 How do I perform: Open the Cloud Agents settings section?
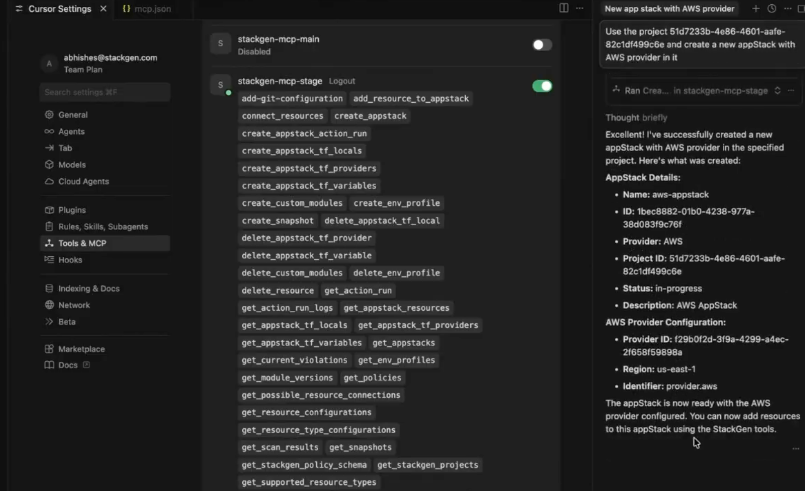click(x=83, y=181)
